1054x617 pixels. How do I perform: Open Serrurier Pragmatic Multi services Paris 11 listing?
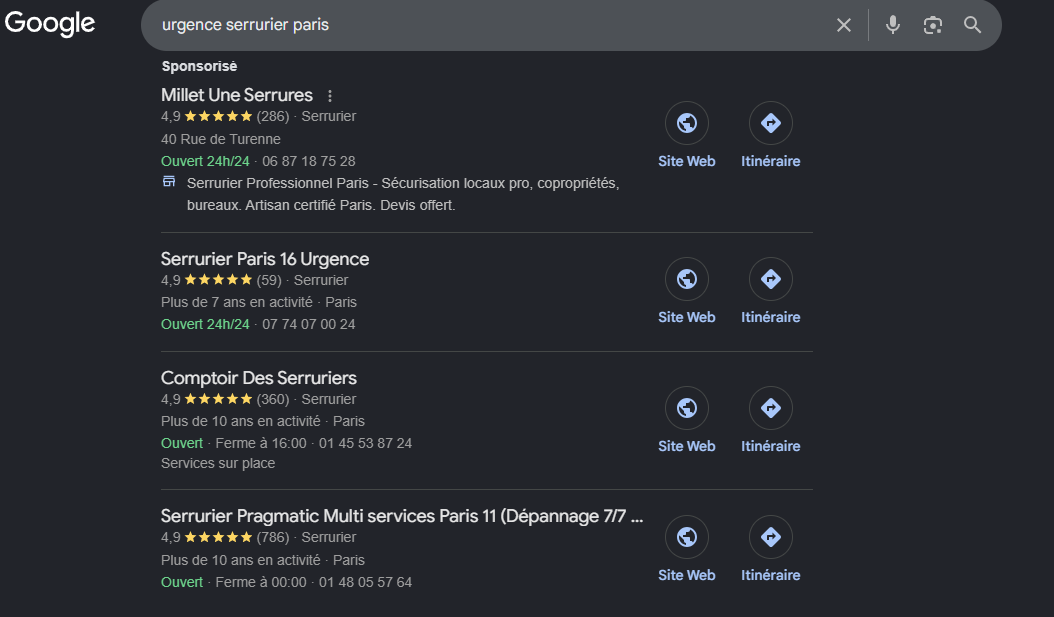[401, 516]
